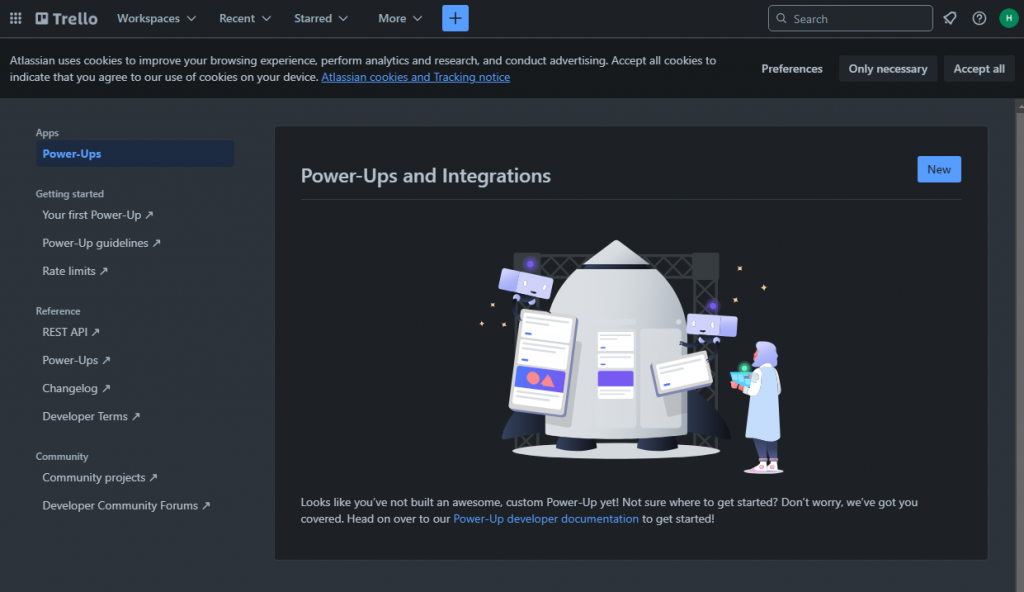1024x592 pixels.
Task: Open Atlassian cookies and Tracking notice link
Action: point(415,77)
